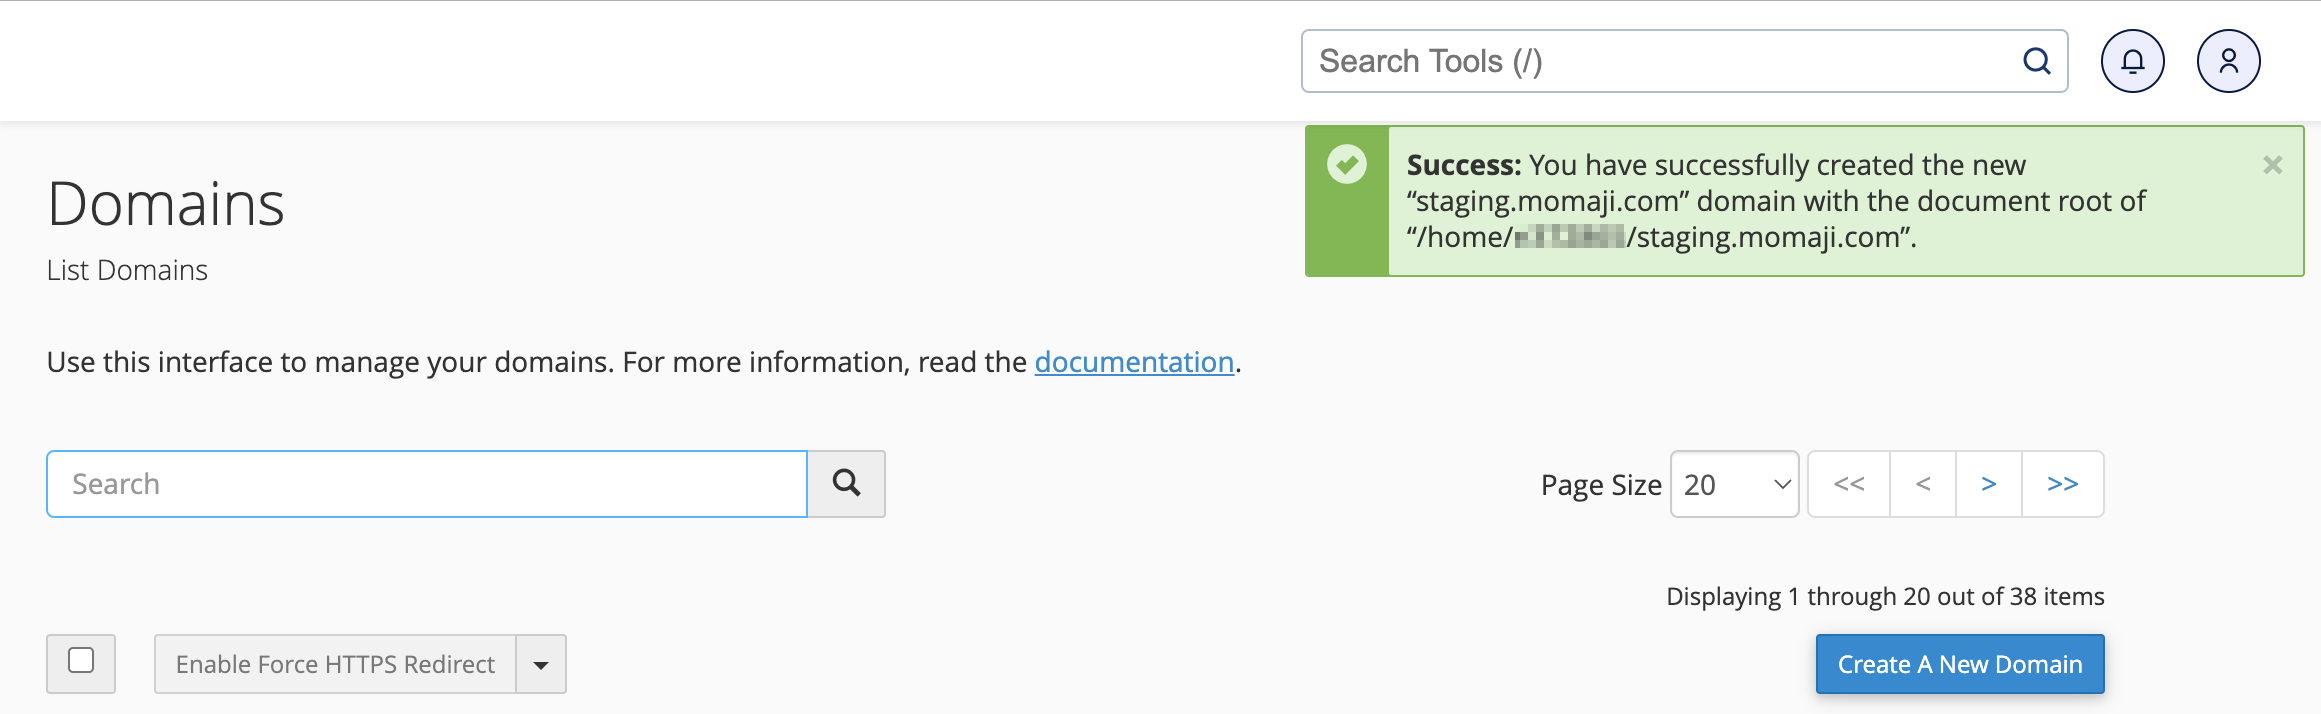
Task: Click the domain search magnifier button
Action: pyautogui.click(x=846, y=484)
